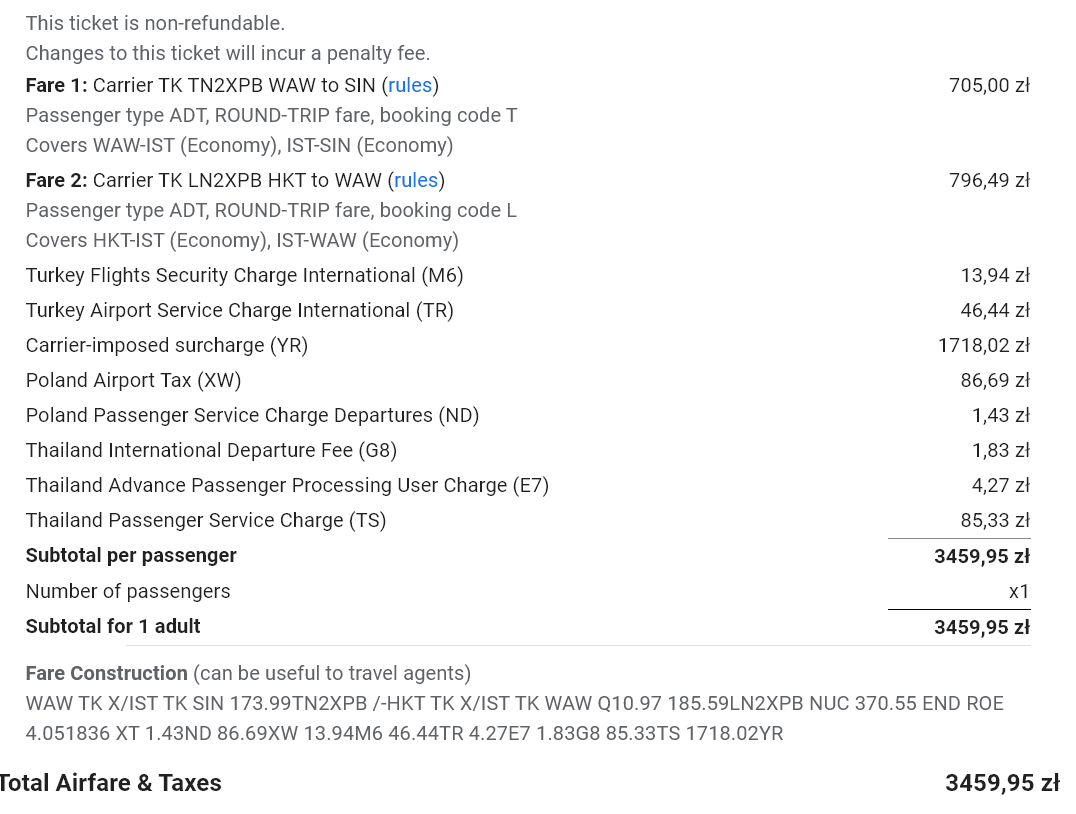
Task: Click the Thailand Advance Passenger Processing charge row
Action: click(528, 485)
